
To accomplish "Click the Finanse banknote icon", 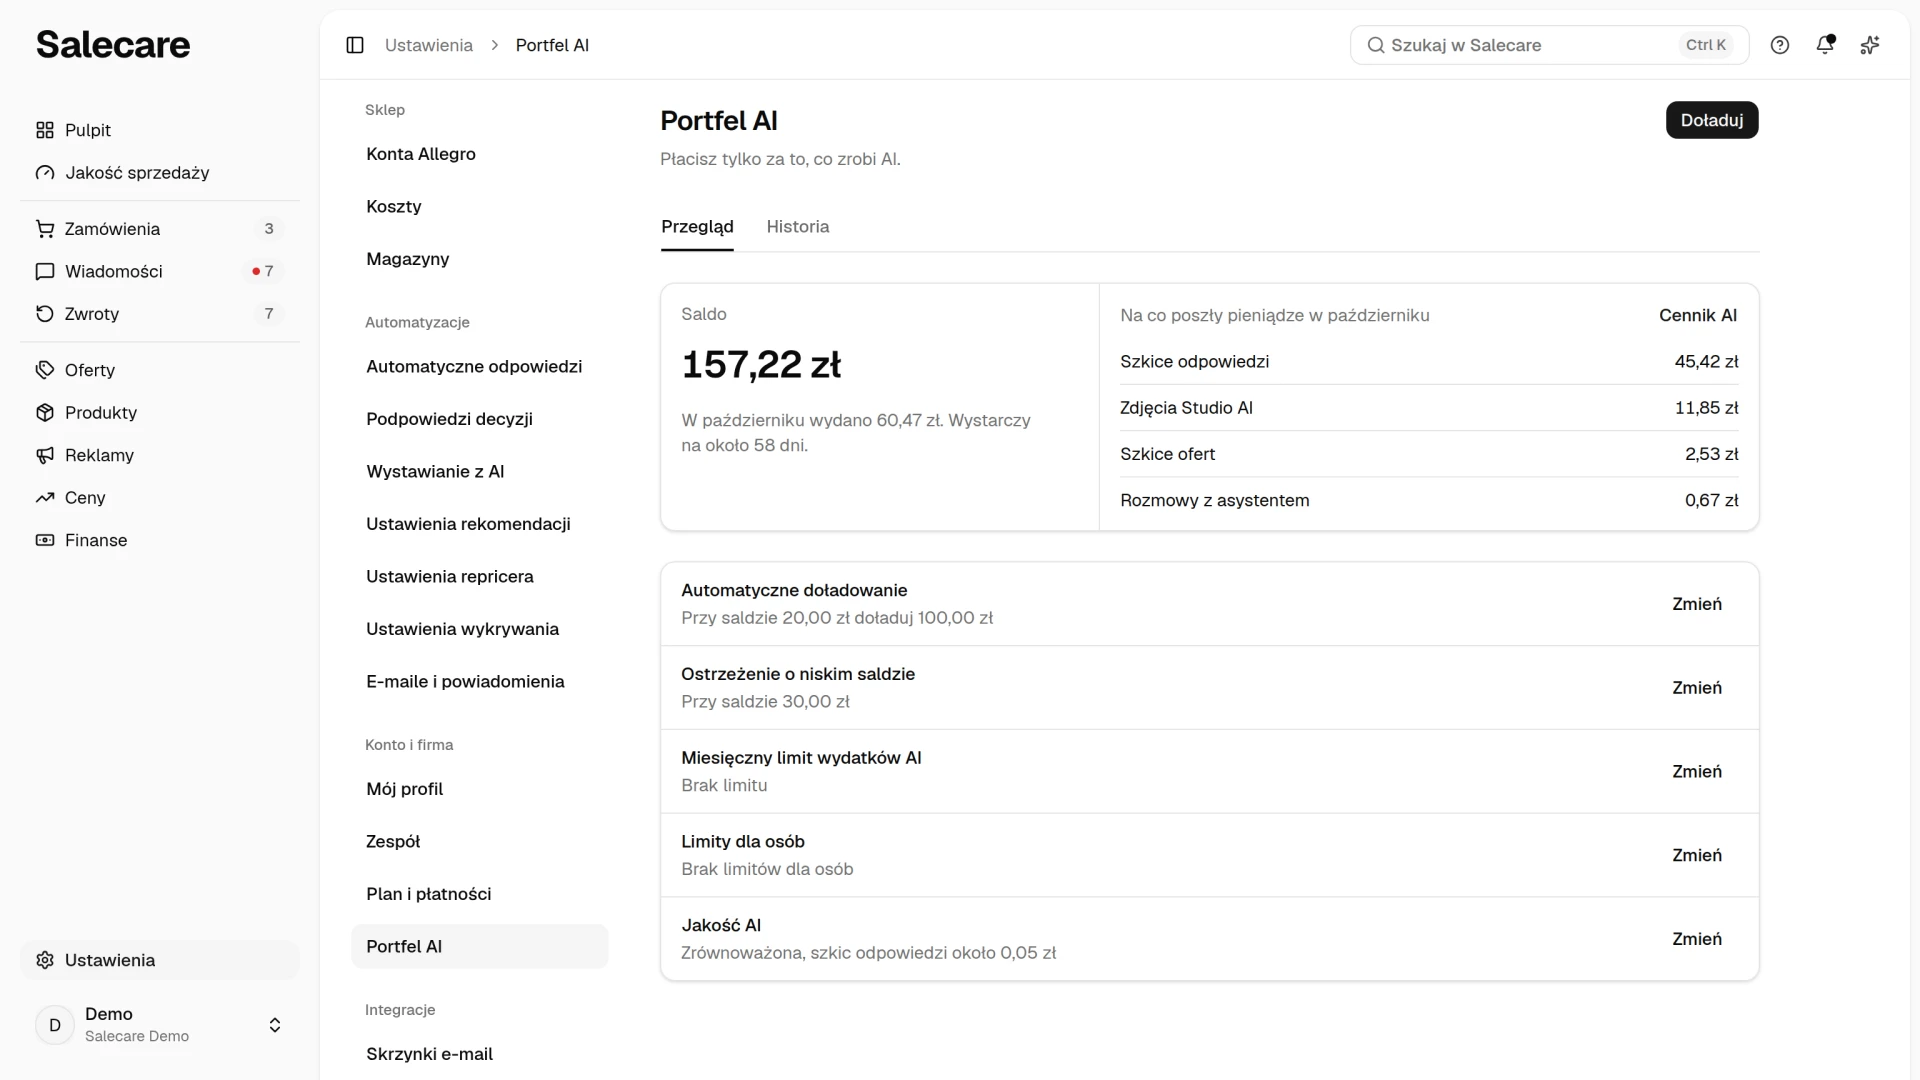I will [45, 540].
